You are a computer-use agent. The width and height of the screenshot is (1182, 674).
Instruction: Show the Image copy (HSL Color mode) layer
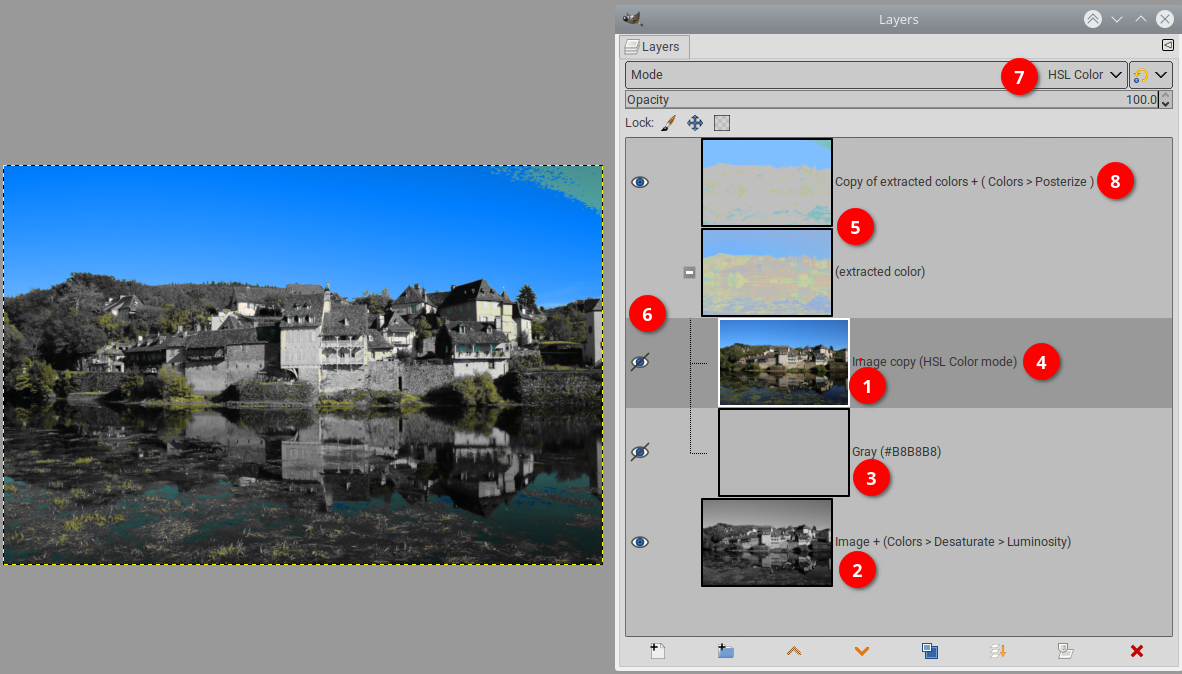point(640,362)
